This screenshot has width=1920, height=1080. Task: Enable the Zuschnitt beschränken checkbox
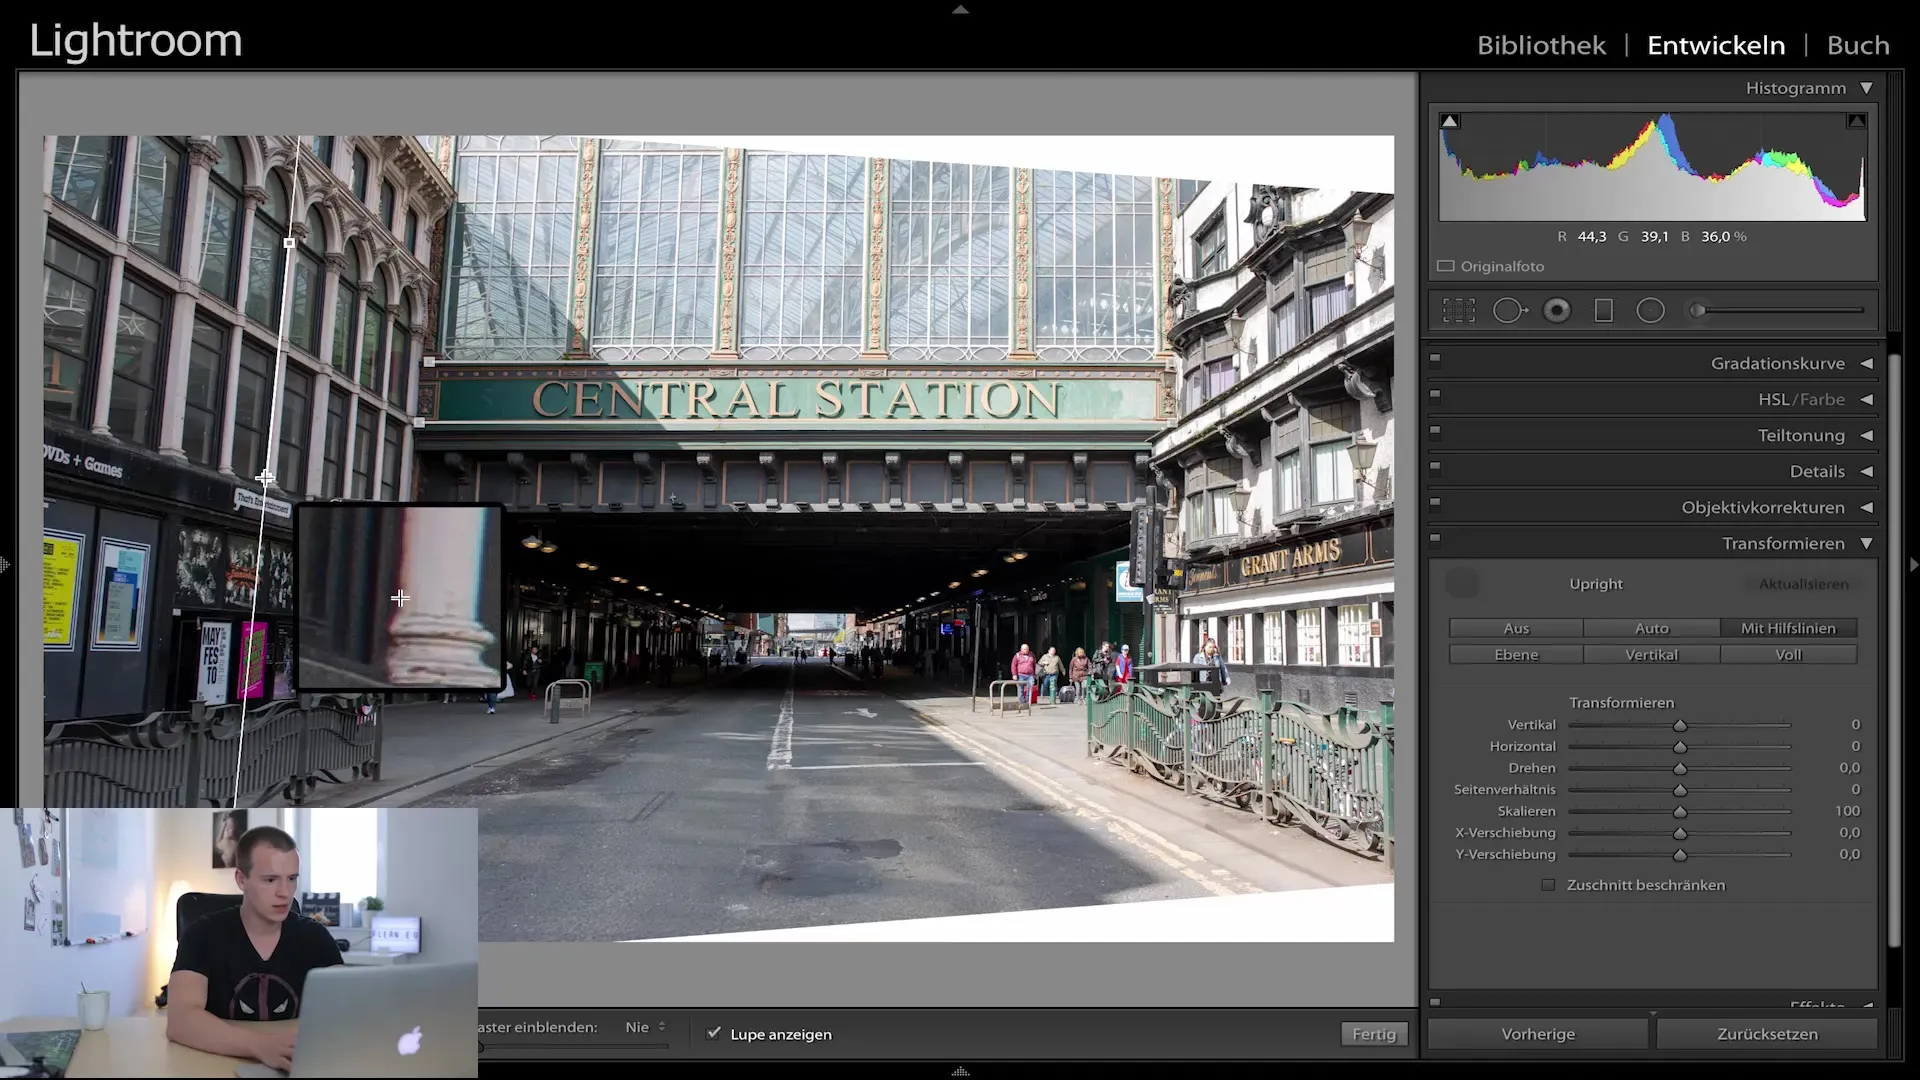coord(1548,885)
